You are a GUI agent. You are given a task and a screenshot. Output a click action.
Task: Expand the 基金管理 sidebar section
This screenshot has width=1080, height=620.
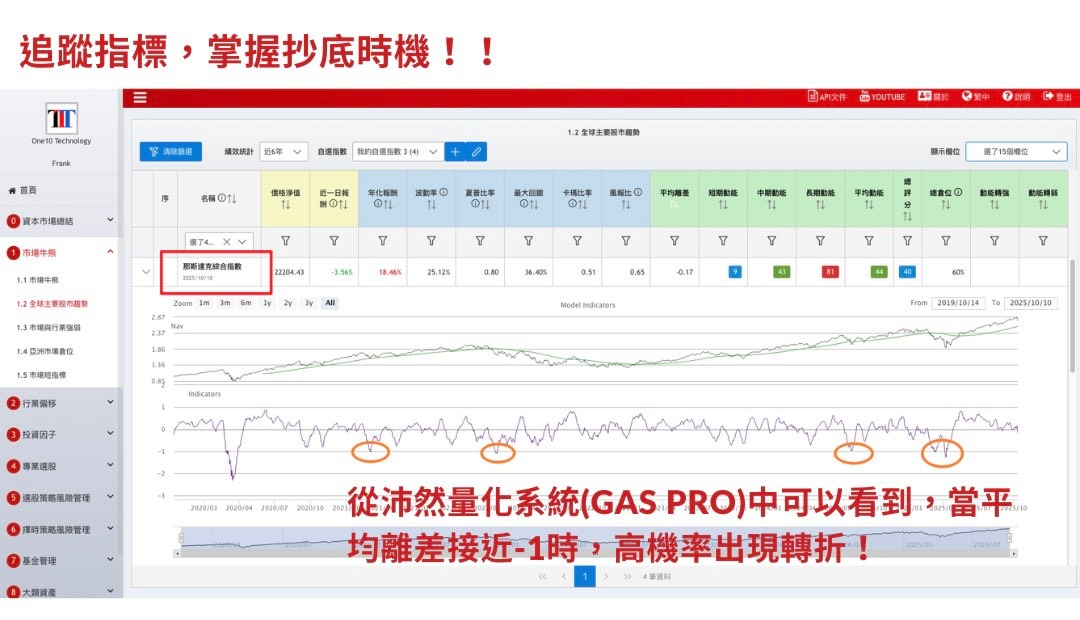[61, 561]
